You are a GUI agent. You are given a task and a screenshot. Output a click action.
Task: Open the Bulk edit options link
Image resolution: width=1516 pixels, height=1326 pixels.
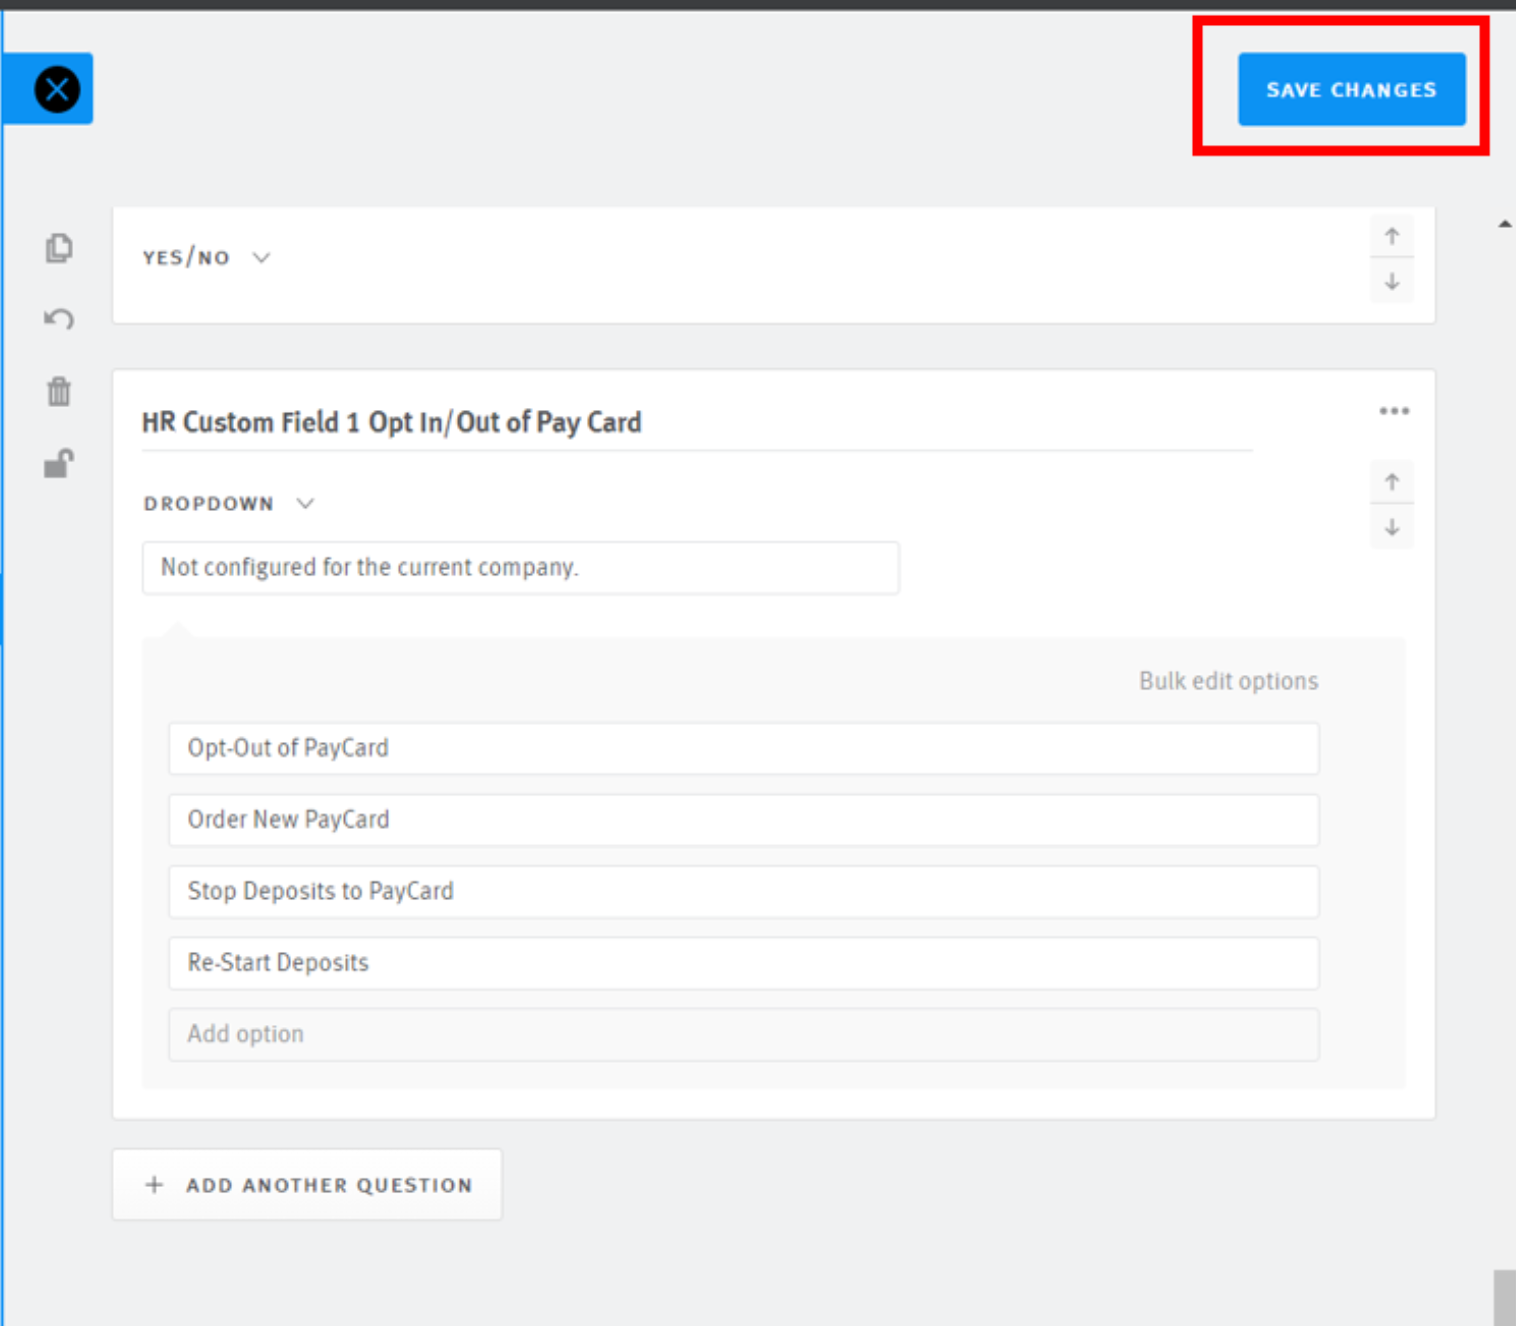click(1228, 681)
